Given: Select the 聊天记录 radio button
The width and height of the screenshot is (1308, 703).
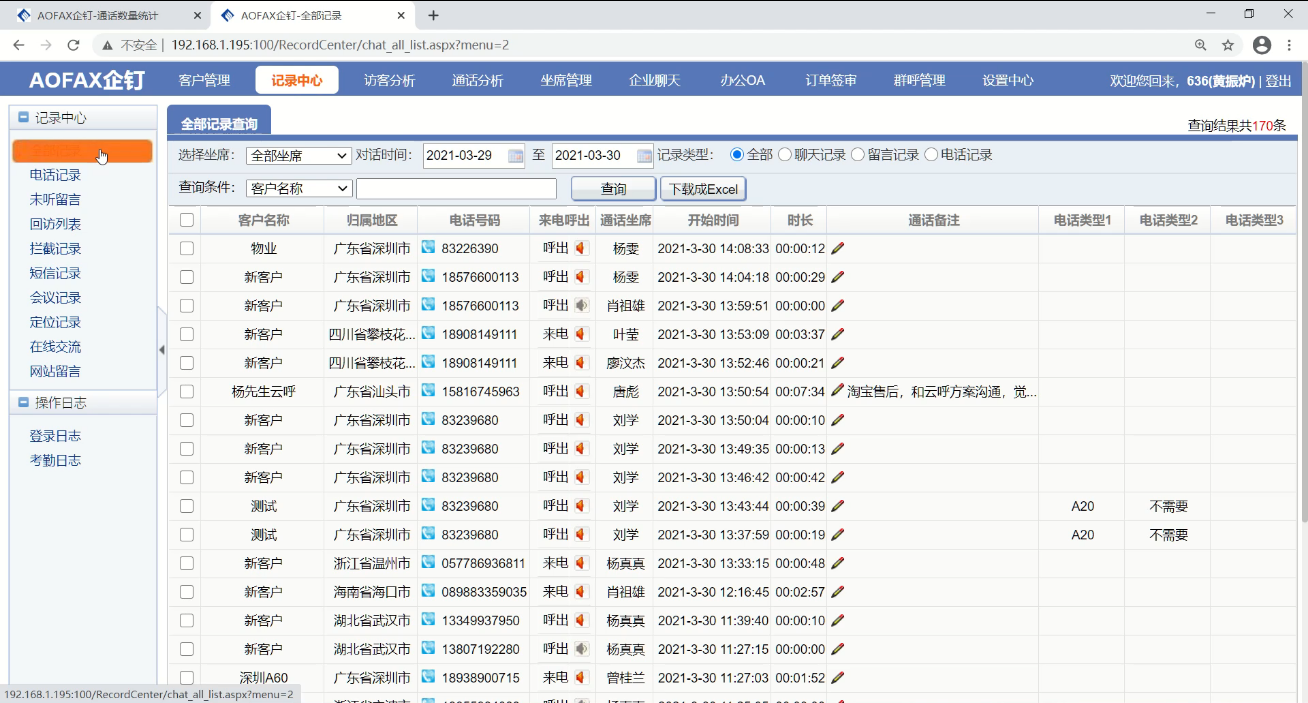Looking at the screenshot, I should [785, 155].
